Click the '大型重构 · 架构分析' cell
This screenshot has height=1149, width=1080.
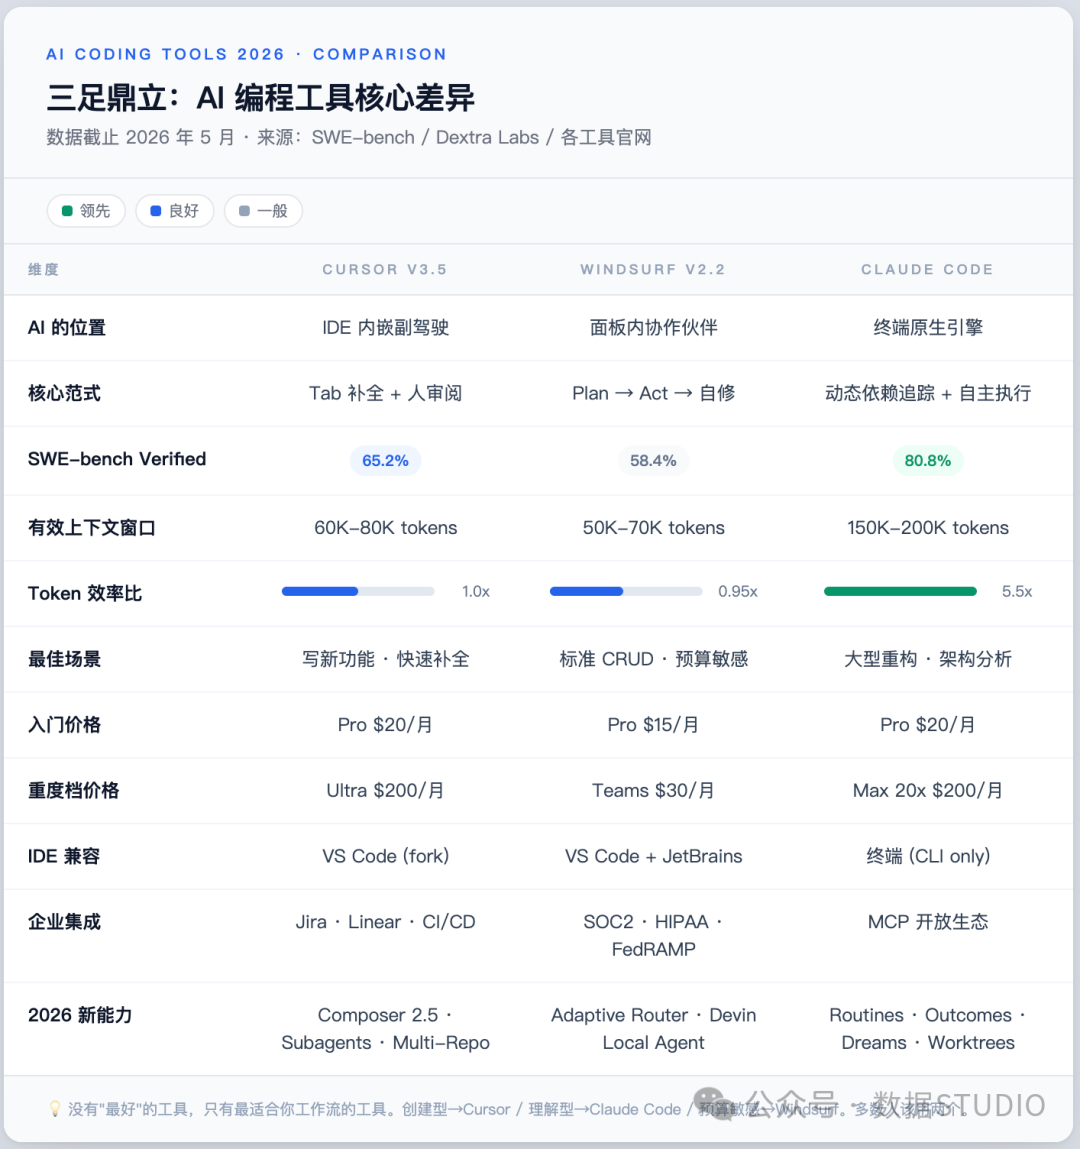928,659
